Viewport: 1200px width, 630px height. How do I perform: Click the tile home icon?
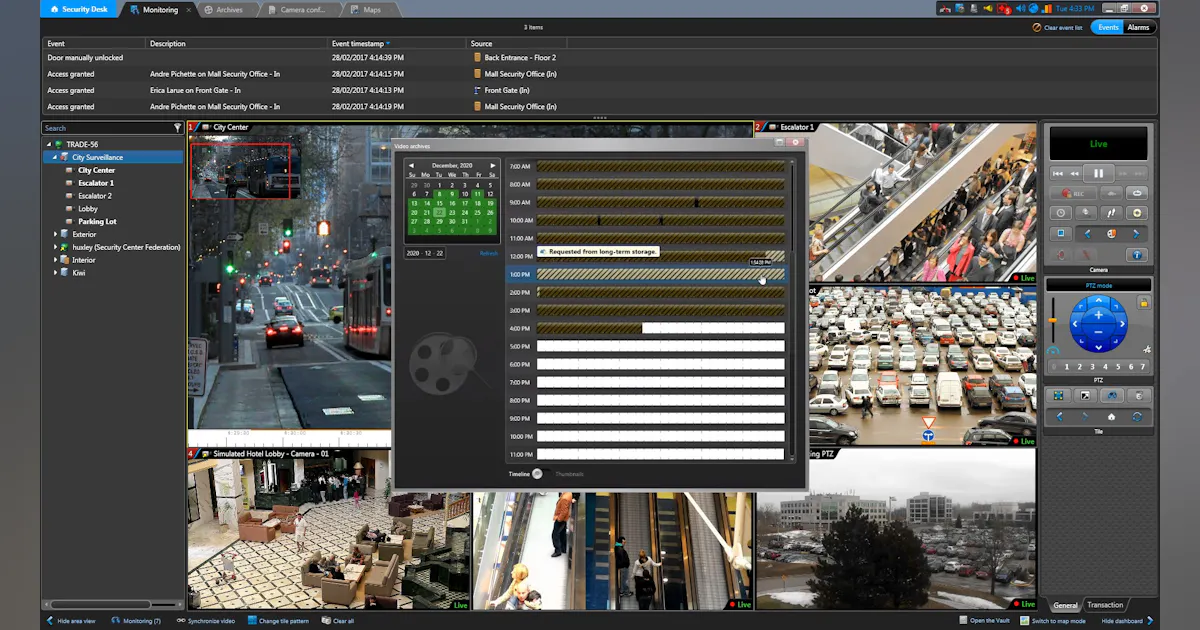(1111, 417)
